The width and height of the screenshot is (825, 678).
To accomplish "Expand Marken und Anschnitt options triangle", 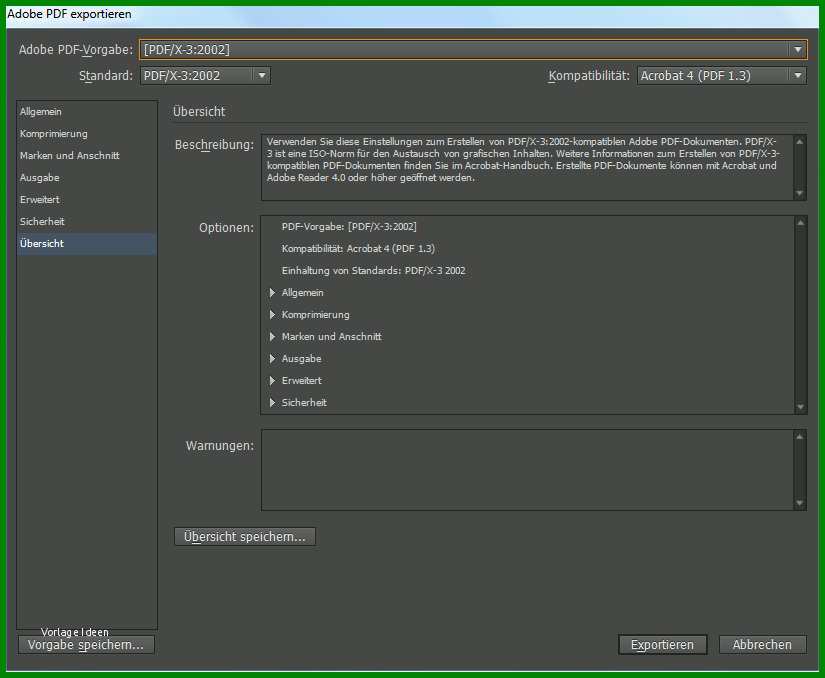I will click(x=273, y=337).
